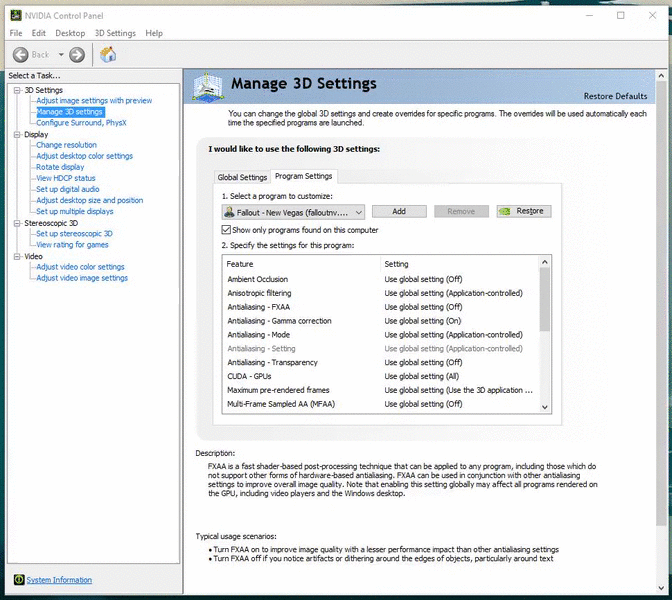Open View rating for games
This screenshot has width=672, height=600.
click(x=72, y=245)
